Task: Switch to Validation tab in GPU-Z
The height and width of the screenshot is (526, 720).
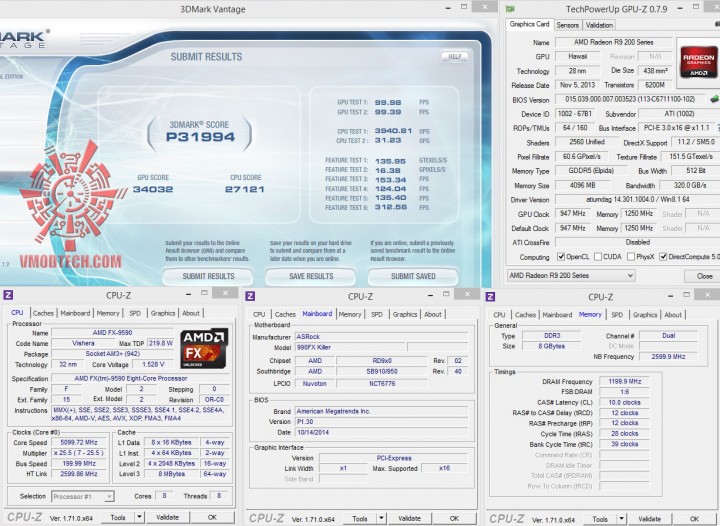Action: [599, 25]
